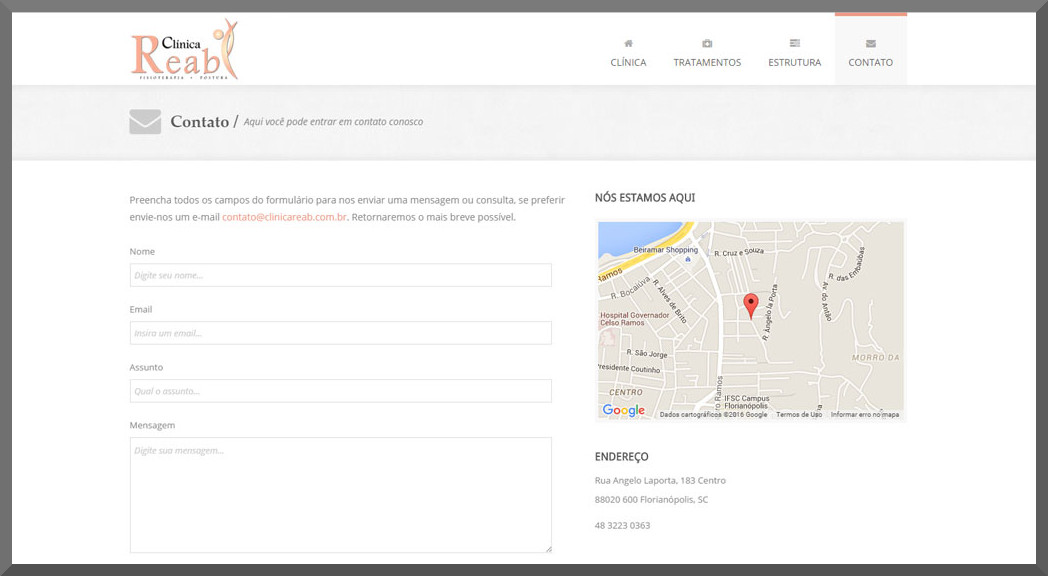Viewport: 1048px width, 576px height.
Task: Click the Clínica Reab logo
Action: click(184, 50)
